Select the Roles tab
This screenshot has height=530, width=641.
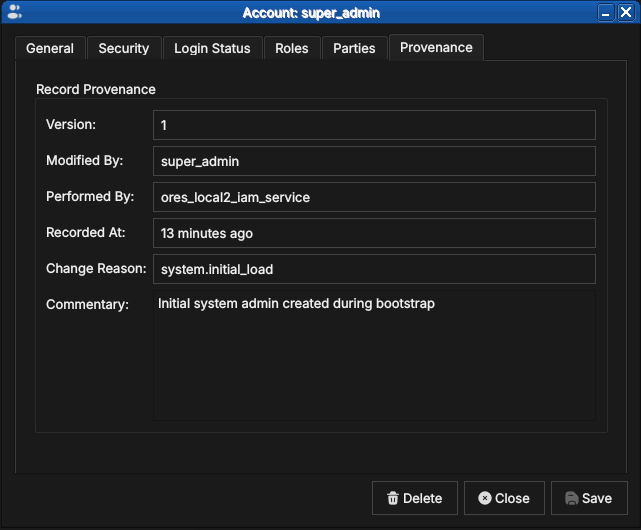pyautogui.click(x=292, y=48)
